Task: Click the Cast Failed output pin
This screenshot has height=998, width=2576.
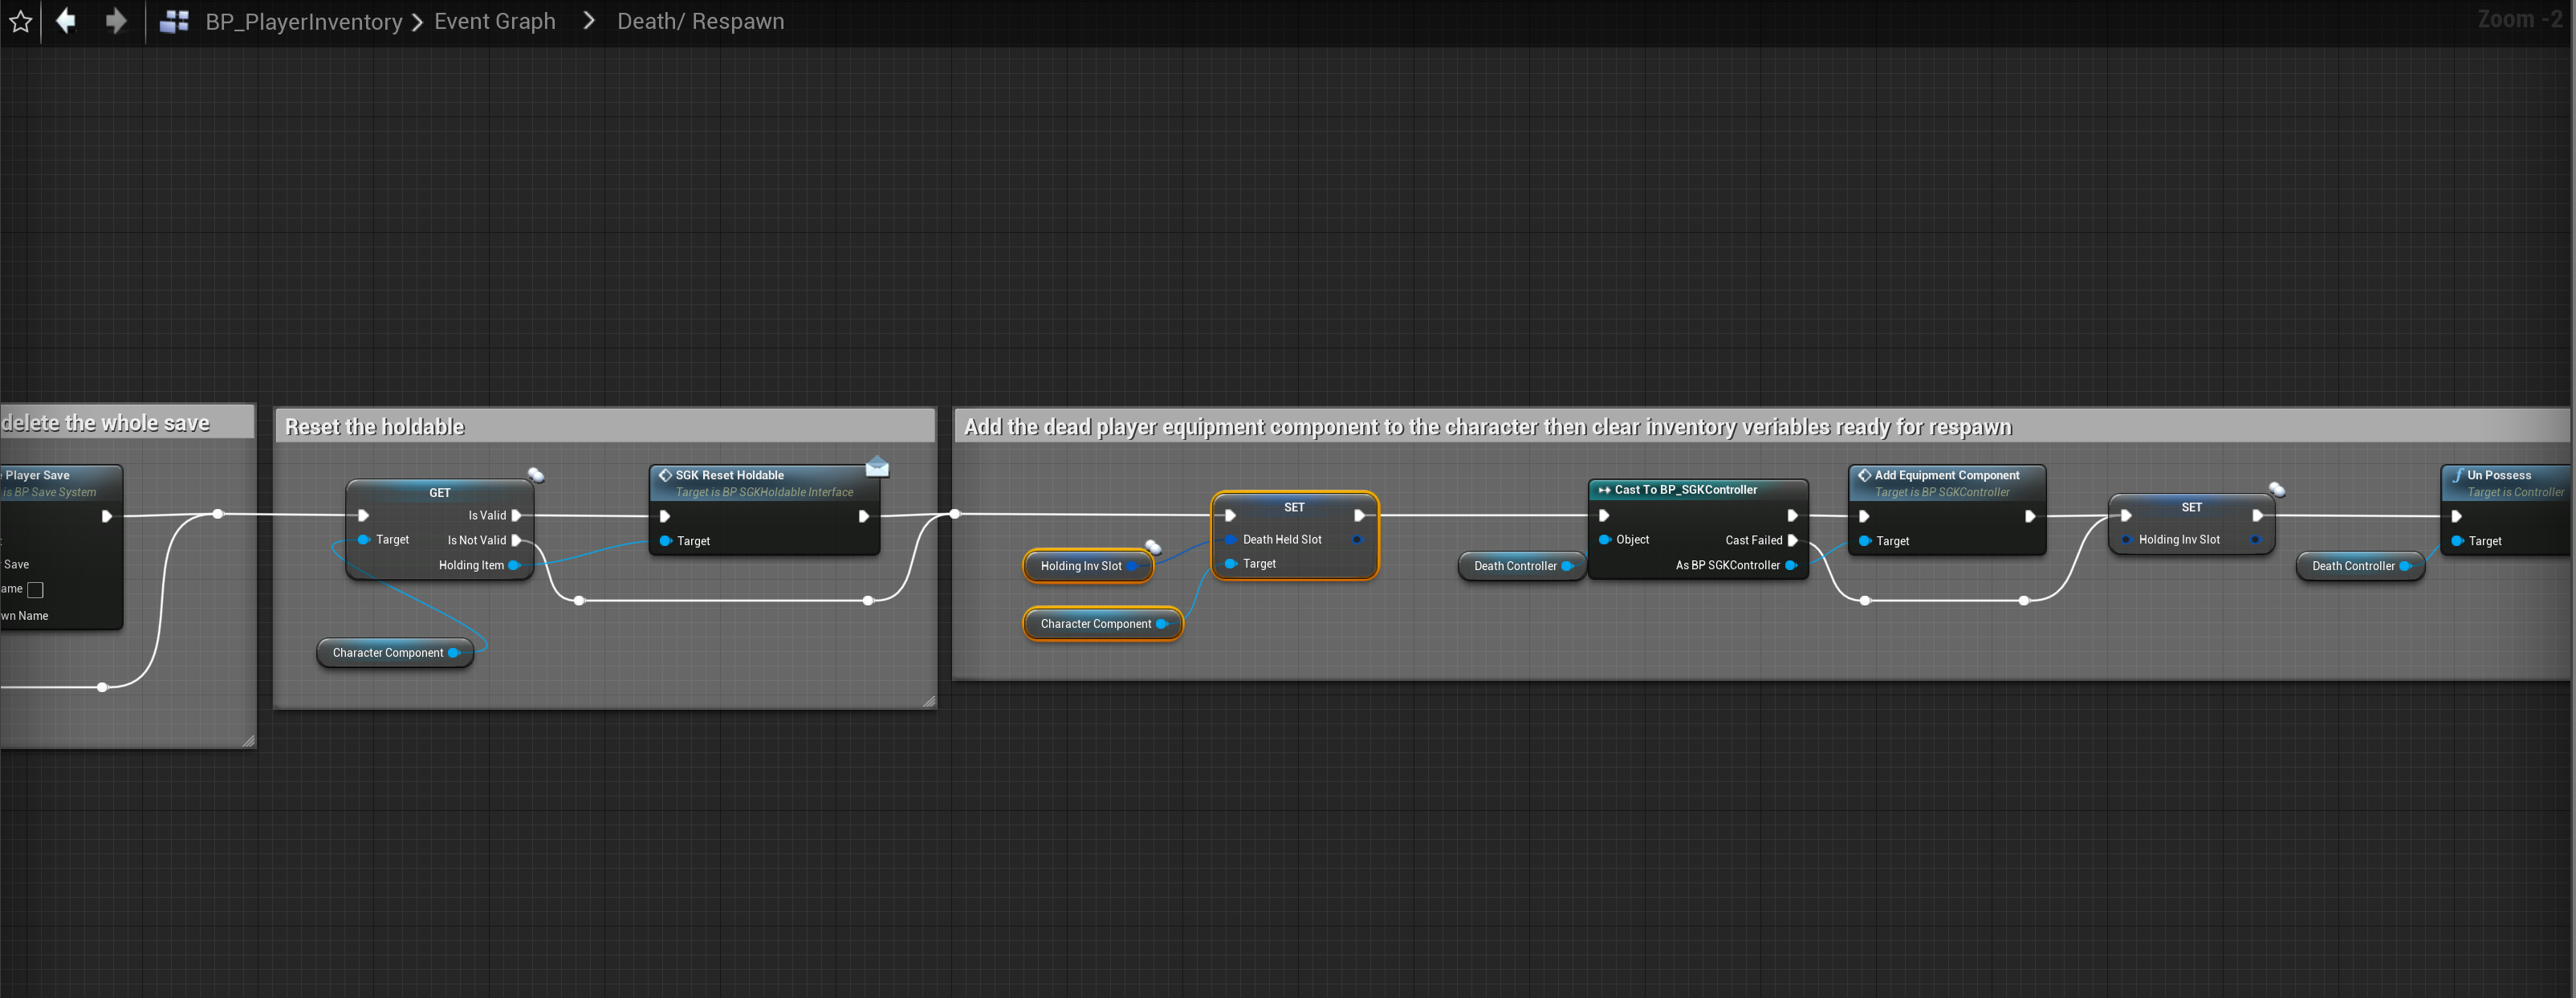Action: click(1792, 540)
